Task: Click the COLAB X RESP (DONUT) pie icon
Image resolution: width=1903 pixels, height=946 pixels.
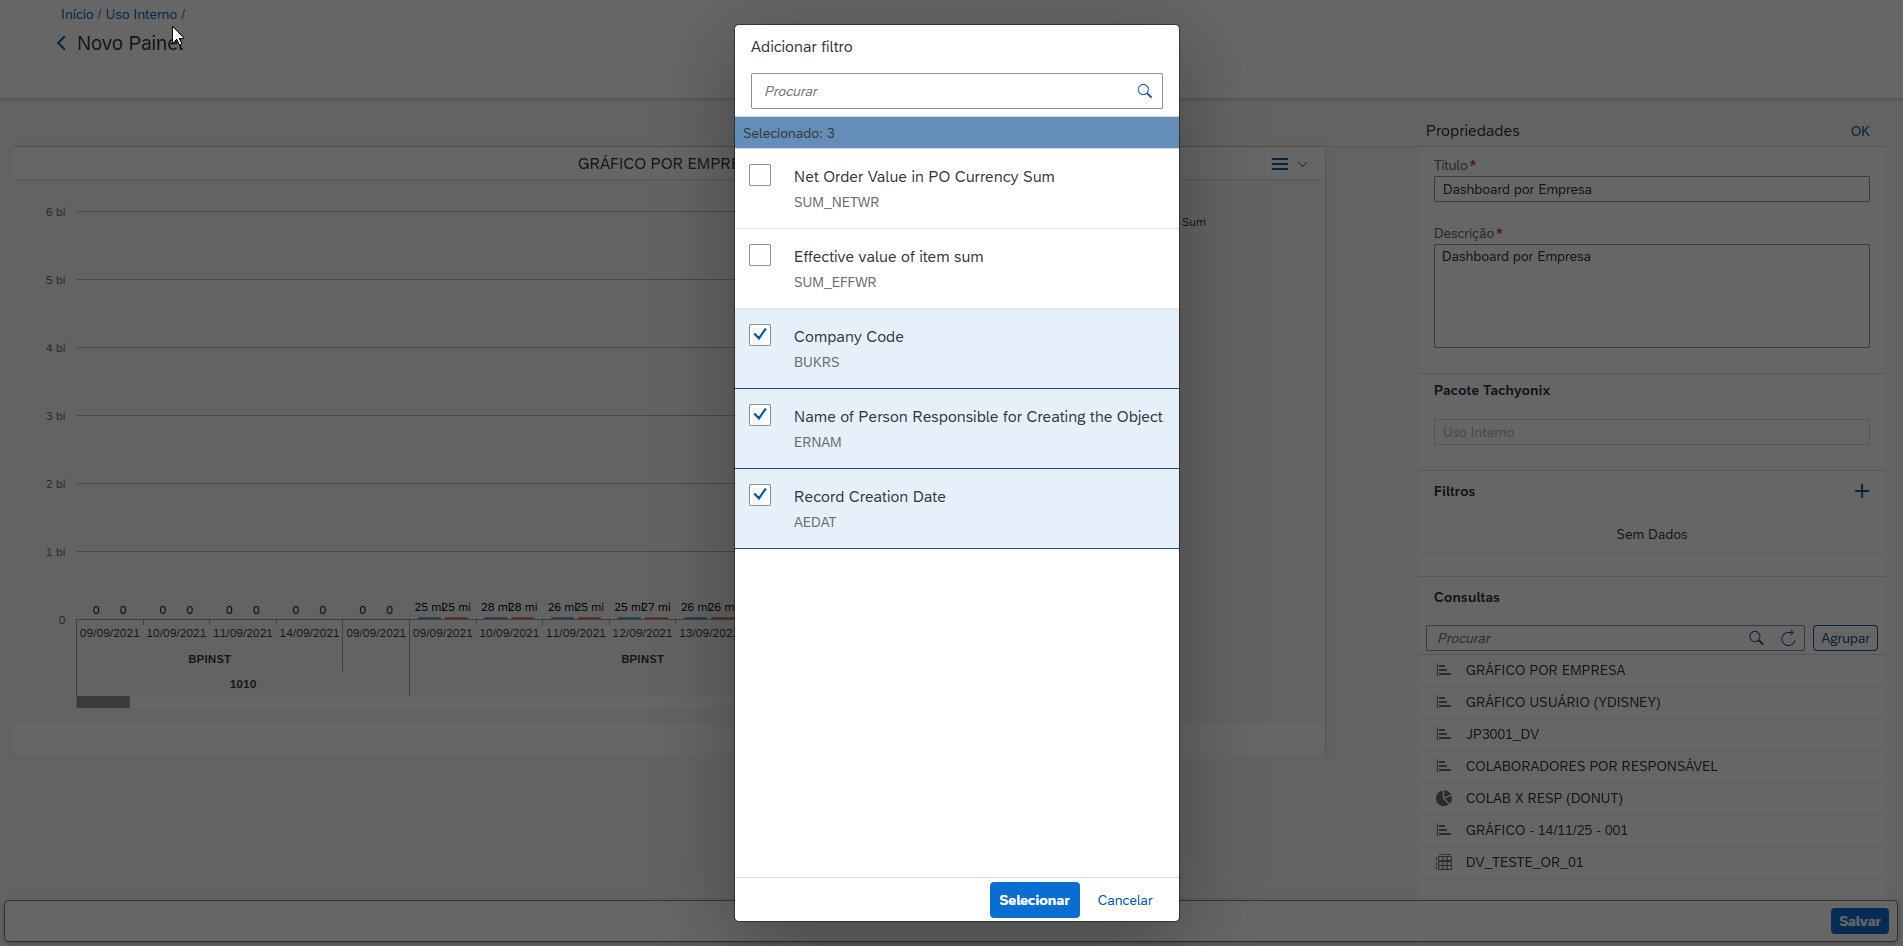Action: 1443,798
